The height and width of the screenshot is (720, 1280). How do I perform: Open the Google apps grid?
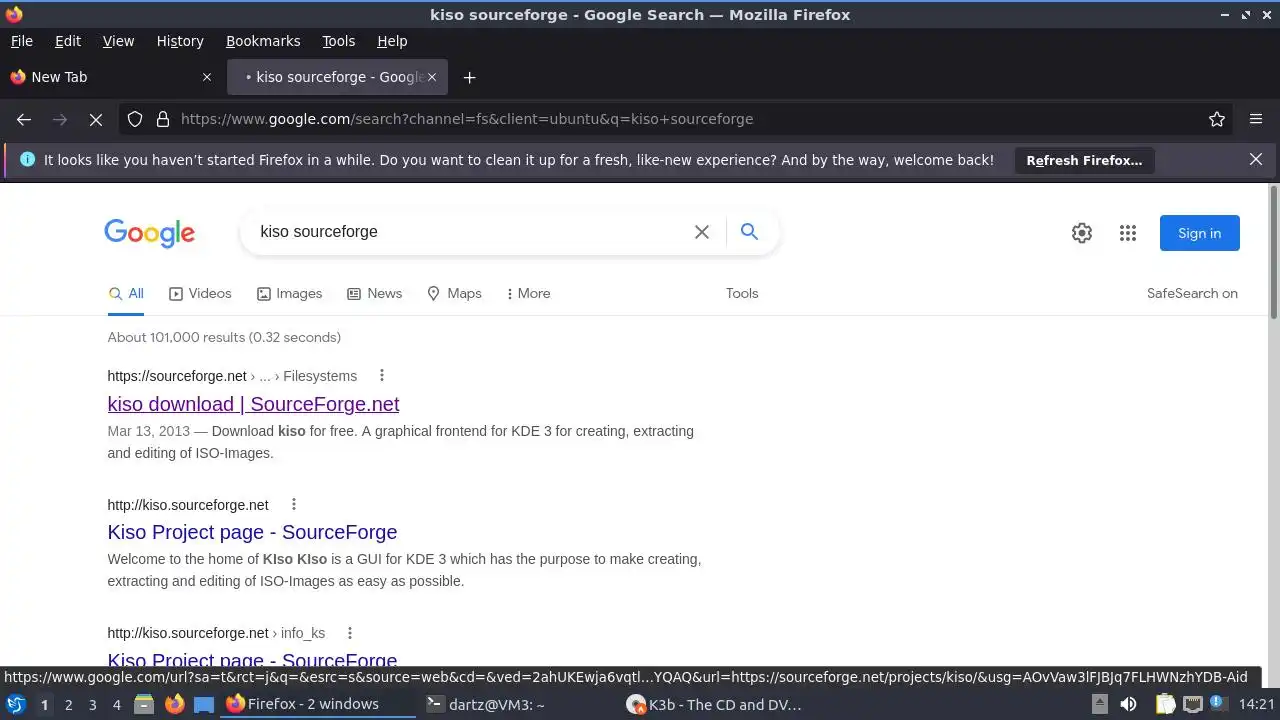[1128, 233]
